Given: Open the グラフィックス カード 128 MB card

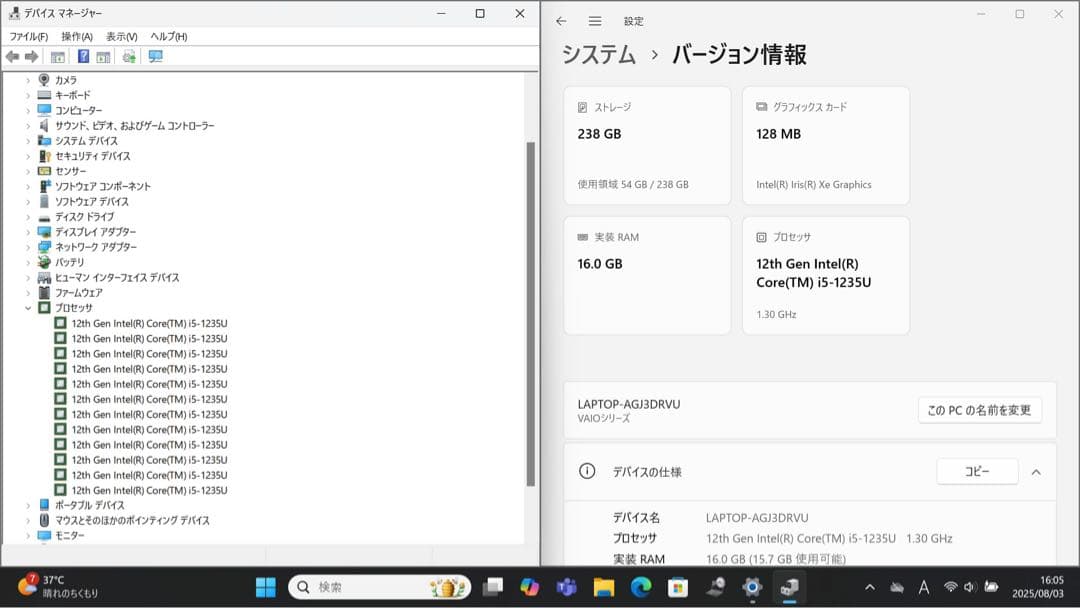Looking at the screenshot, I should 826,145.
